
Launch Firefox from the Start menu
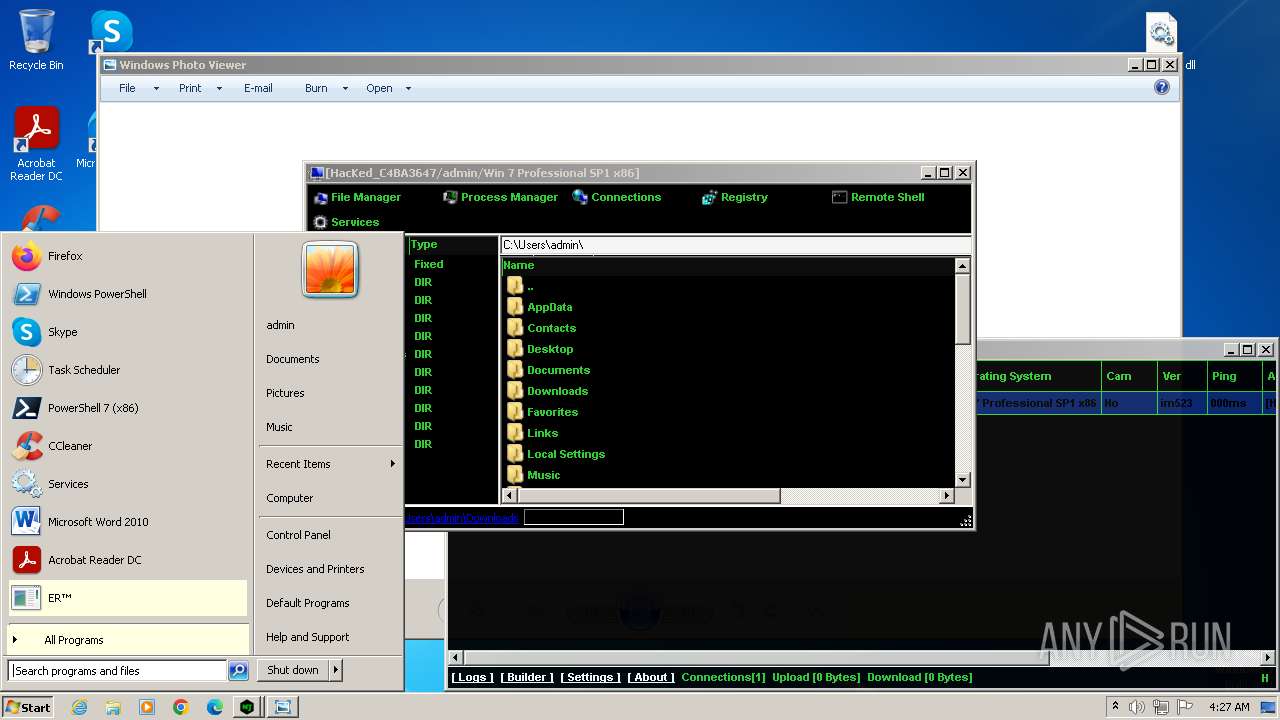click(128, 256)
